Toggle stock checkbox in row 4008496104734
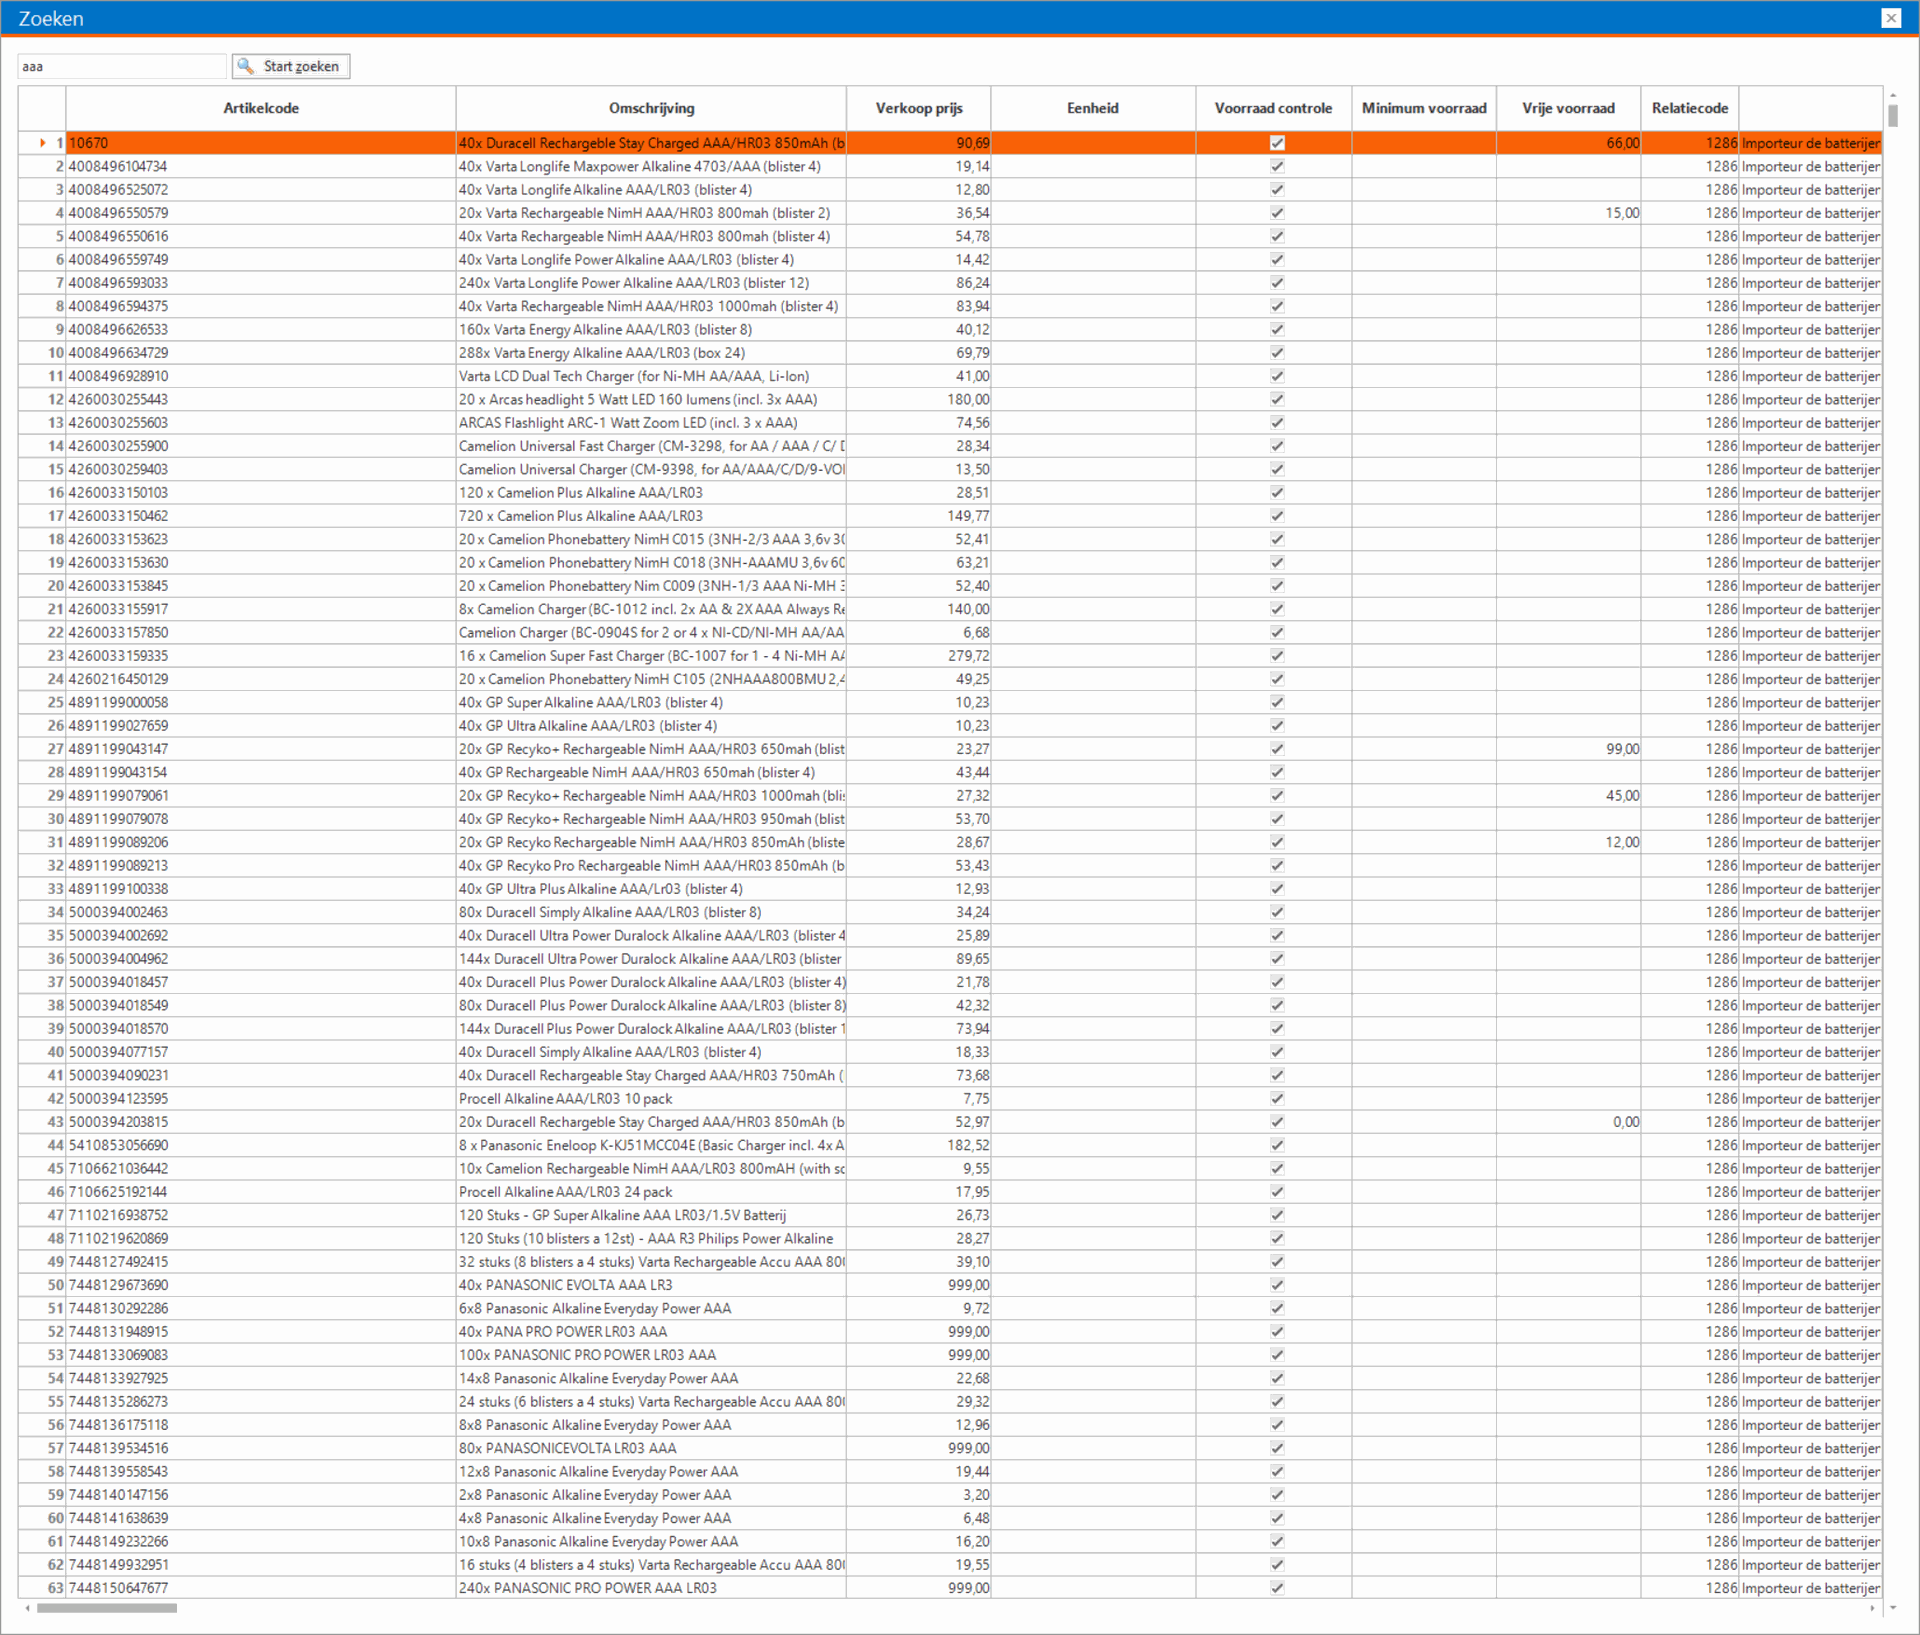1920x1635 pixels. click(x=1277, y=166)
